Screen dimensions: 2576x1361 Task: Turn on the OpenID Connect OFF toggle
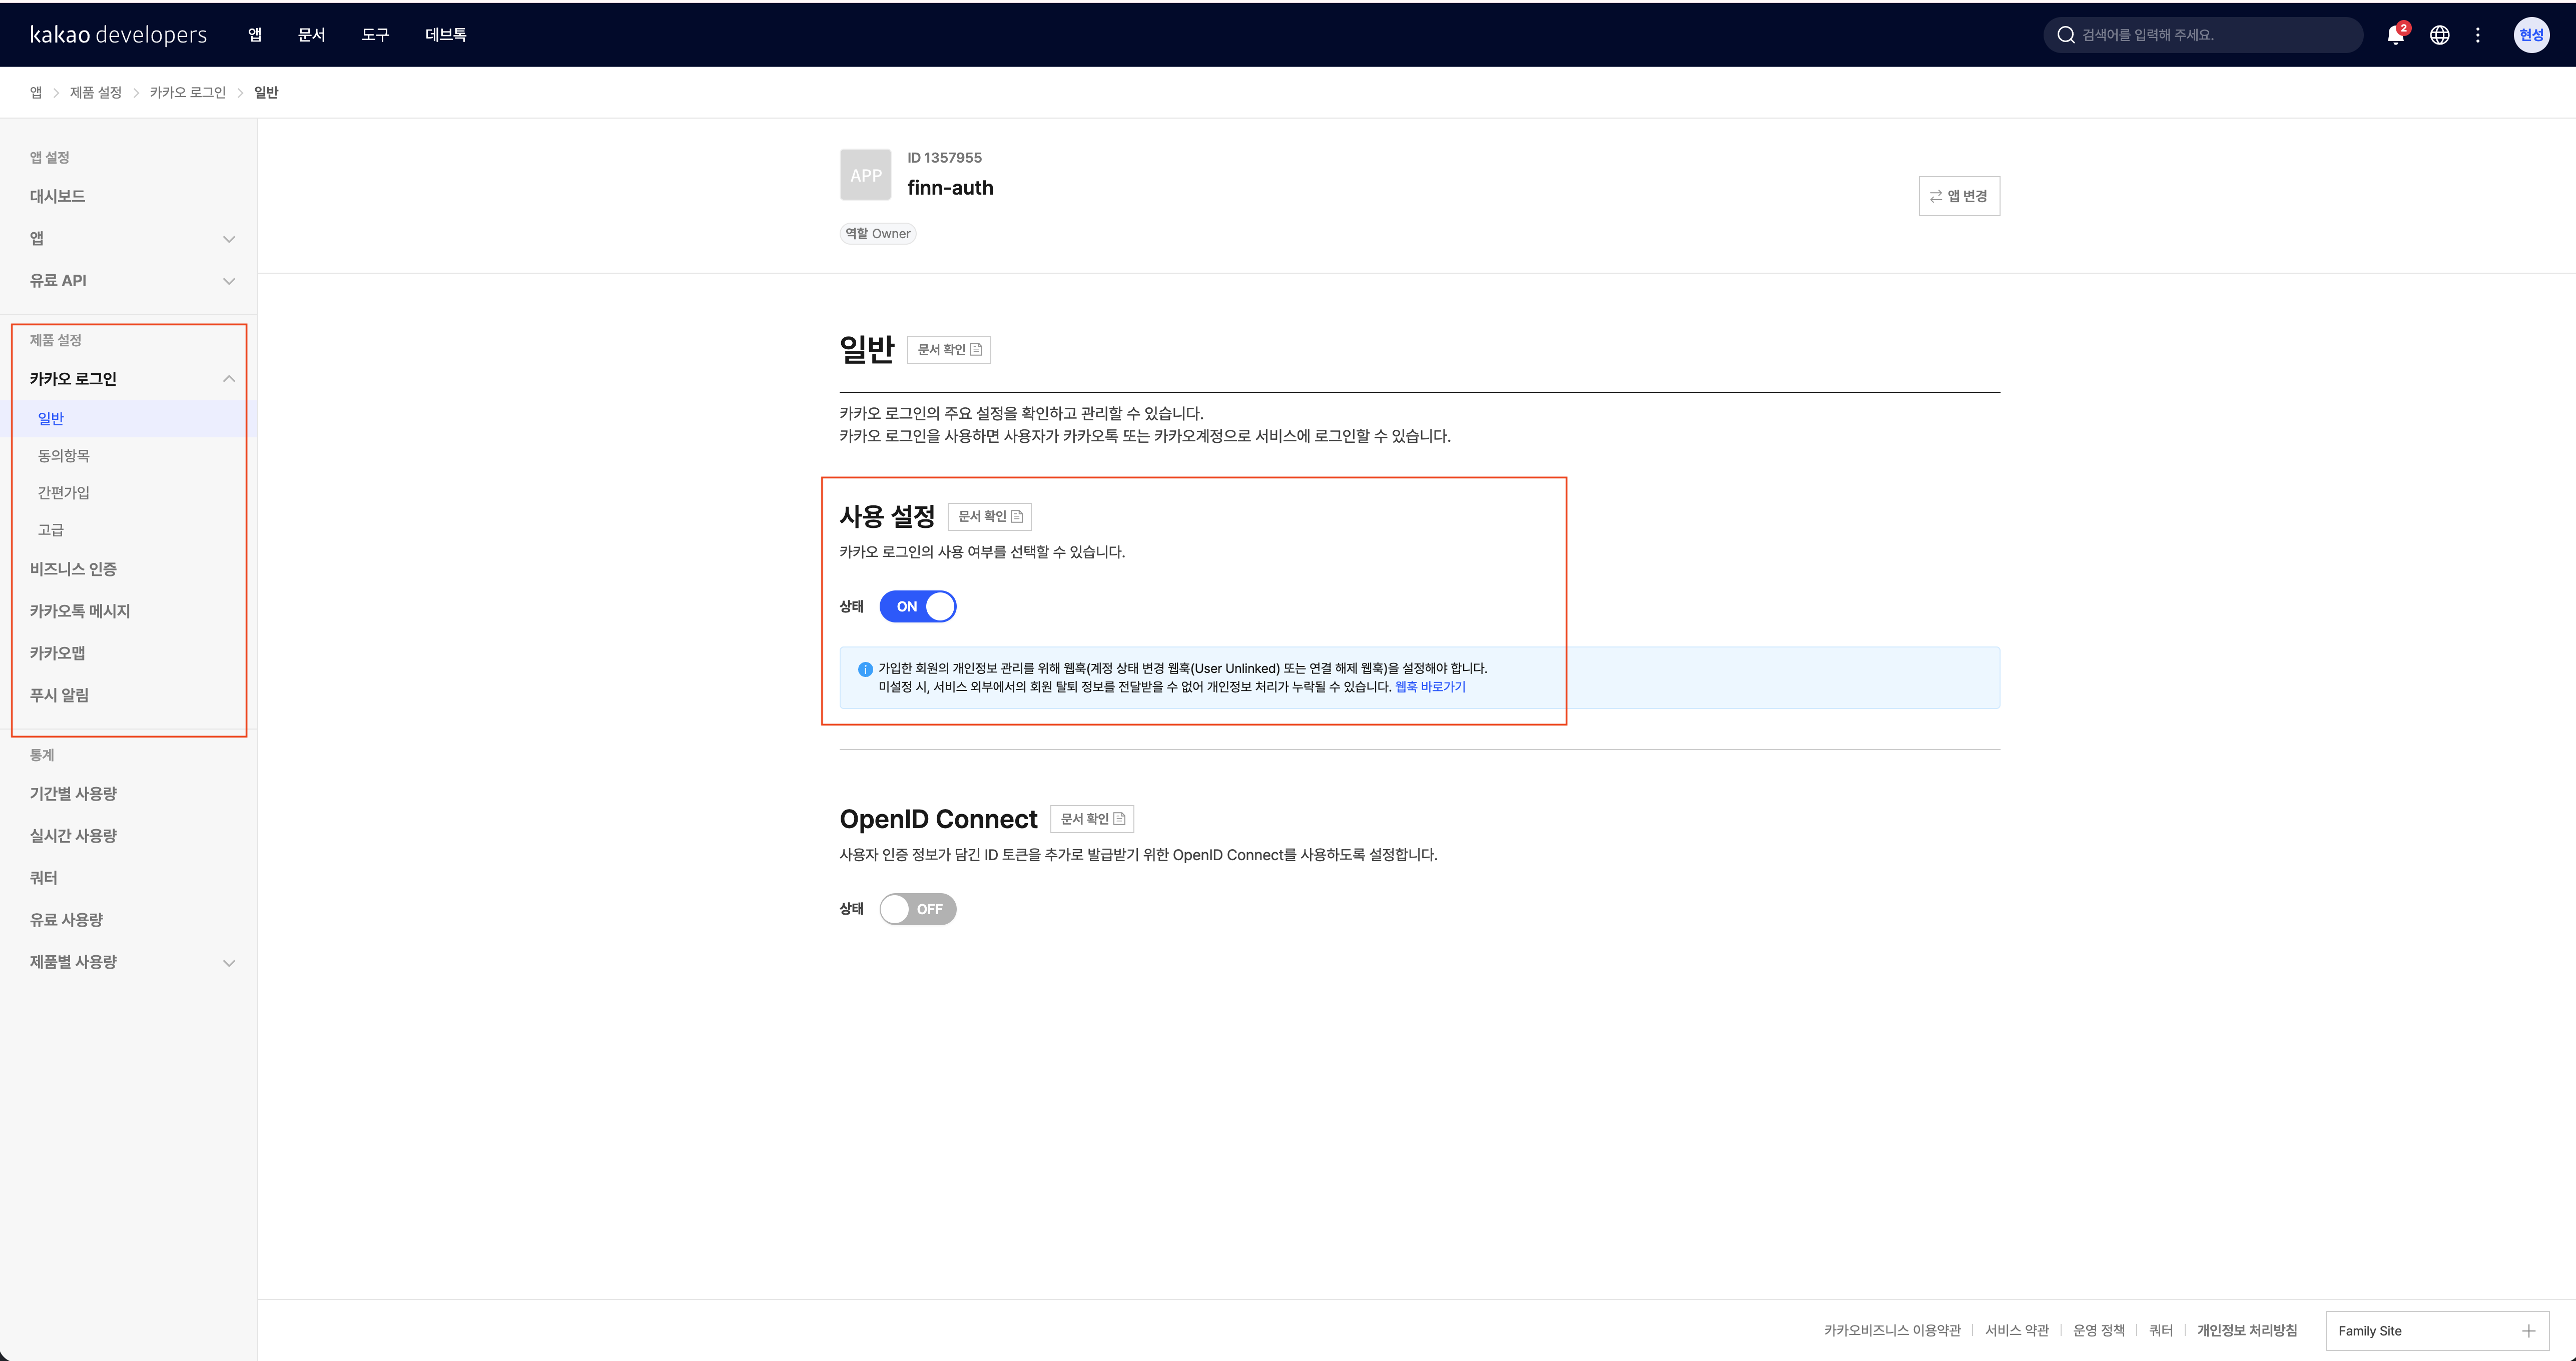(918, 909)
